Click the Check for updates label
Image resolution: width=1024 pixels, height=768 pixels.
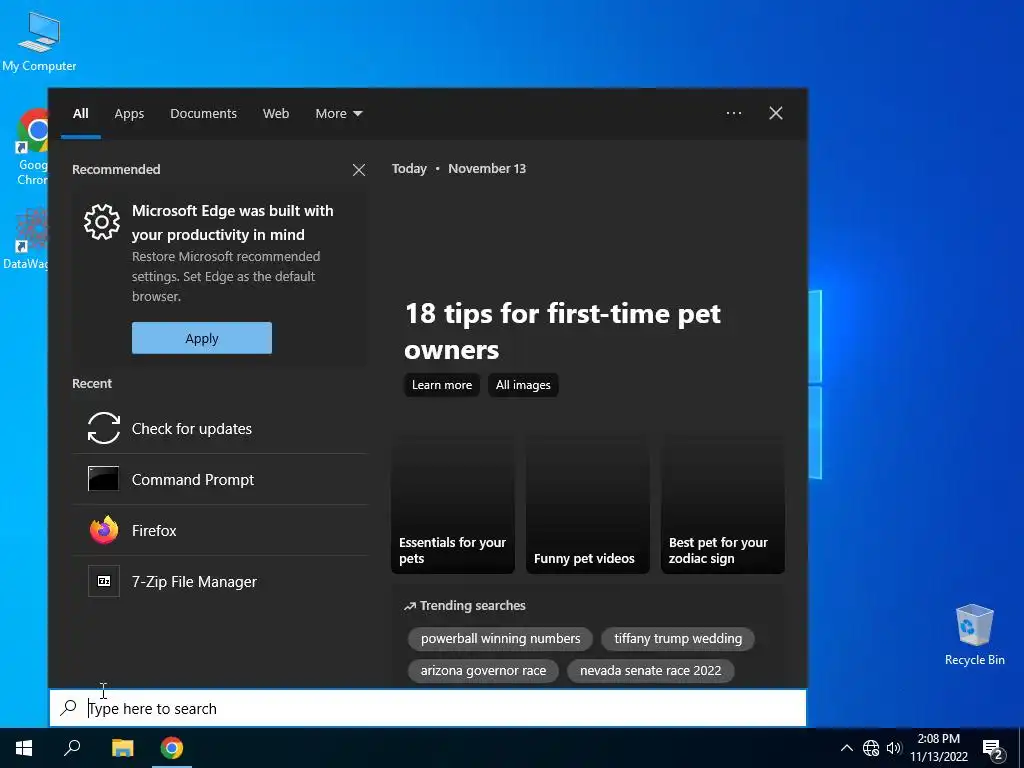[191, 428]
